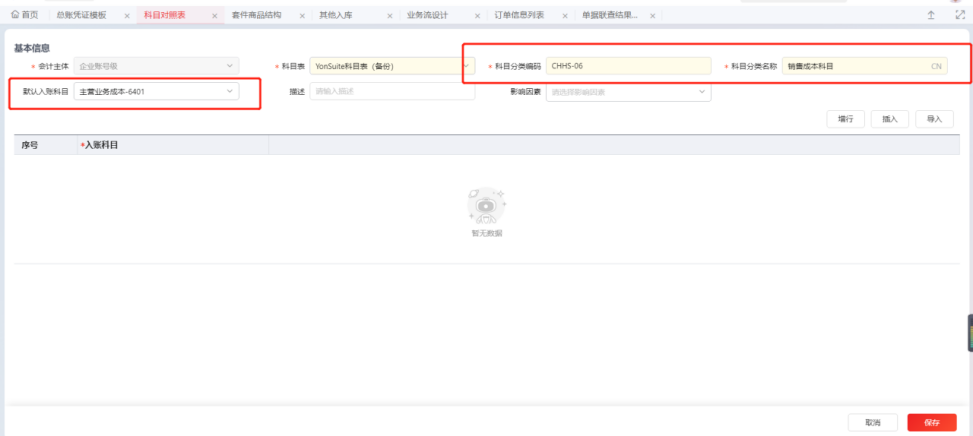Close the 其他入库 tab
The height and width of the screenshot is (436, 973).
(x=390, y=16)
